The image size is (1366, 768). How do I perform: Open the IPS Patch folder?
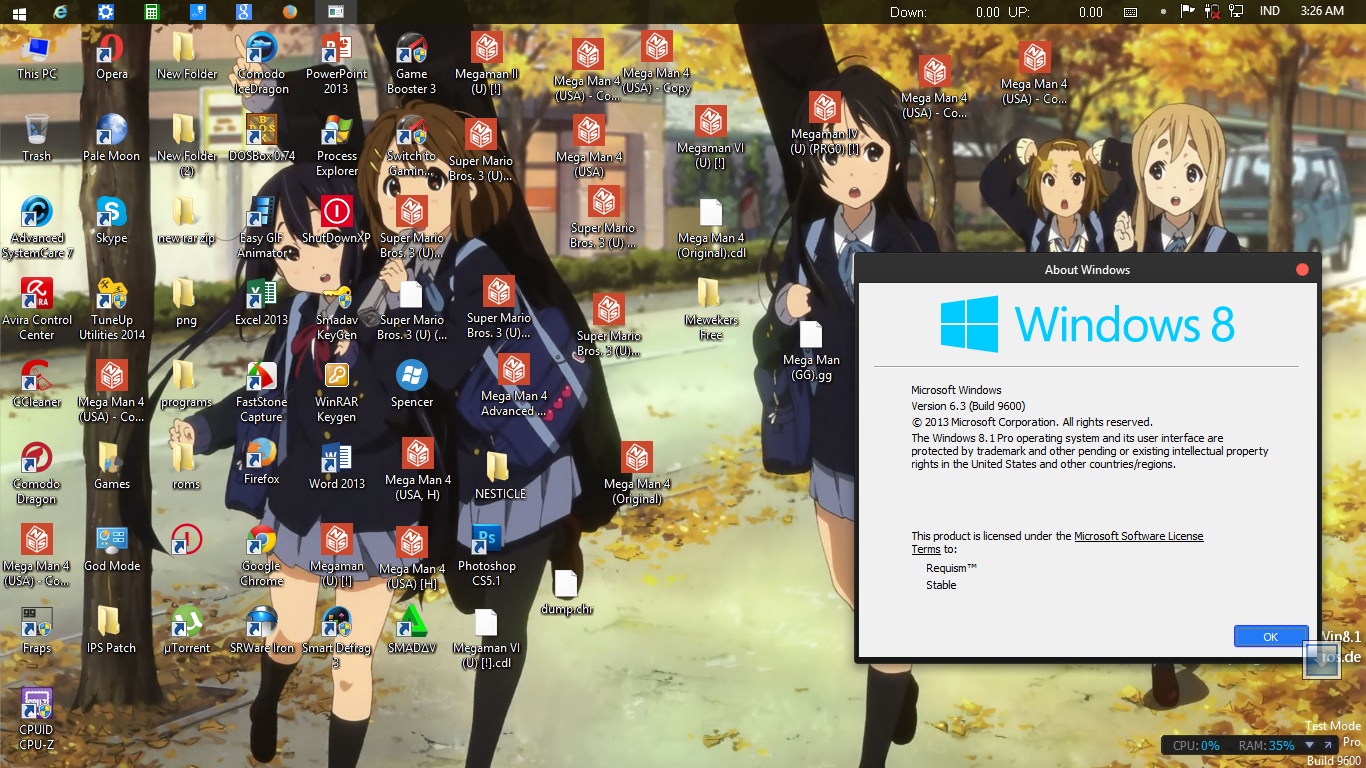click(112, 630)
